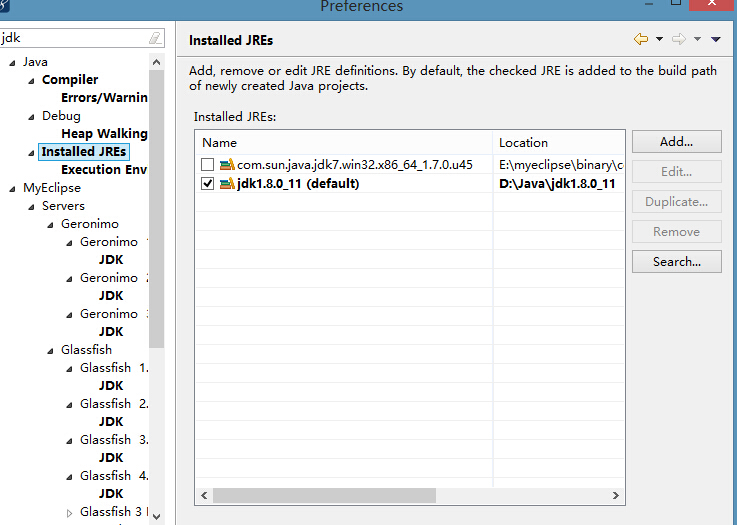
Task: Select com.sun.java.jdk7.win32.x86_64_1.7.0.u45 row name
Action: 355,165
